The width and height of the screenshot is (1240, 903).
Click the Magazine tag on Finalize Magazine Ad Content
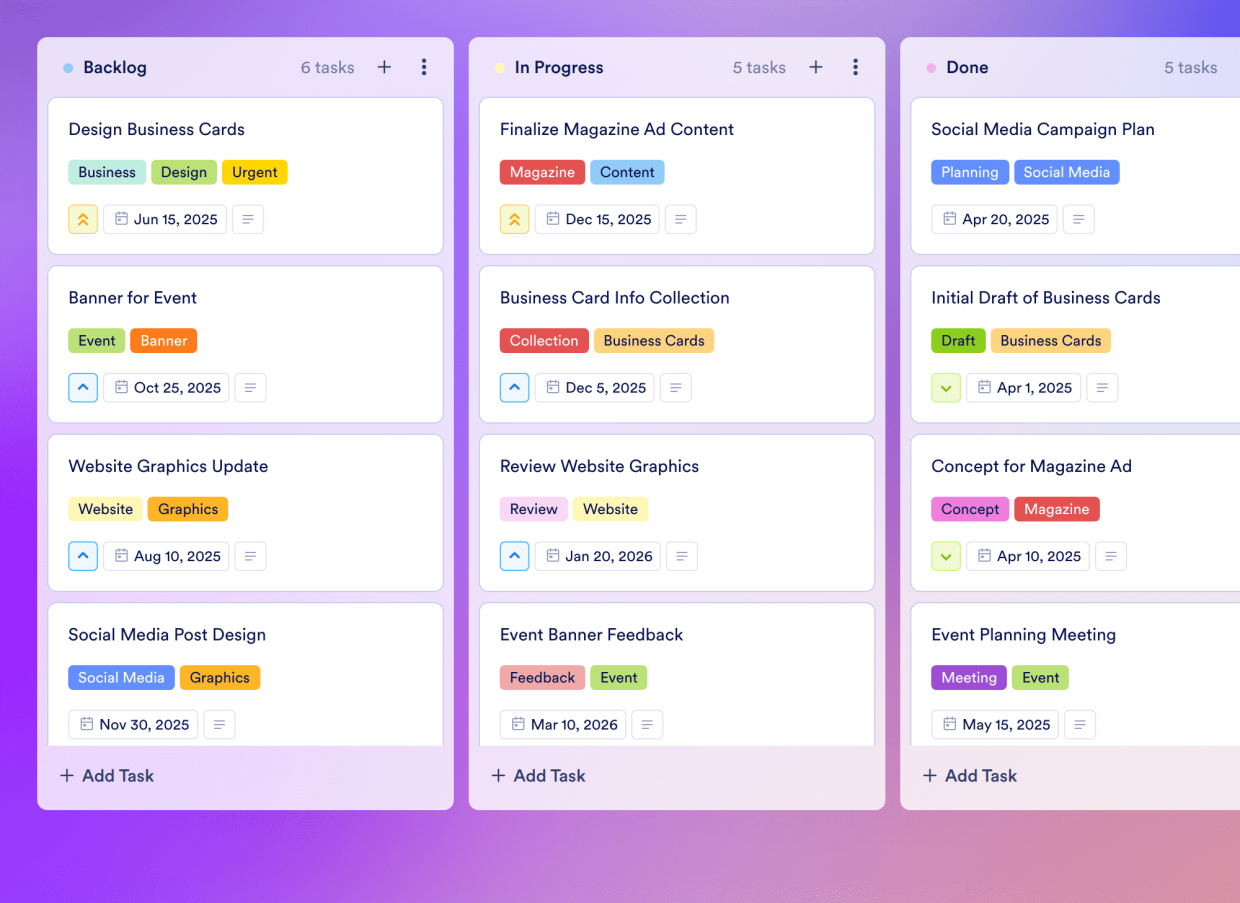tap(542, 172)
